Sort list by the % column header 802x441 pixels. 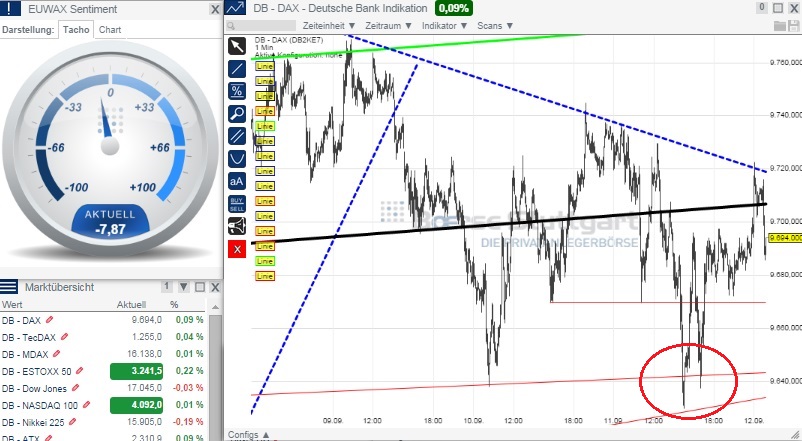coord(174,304)
